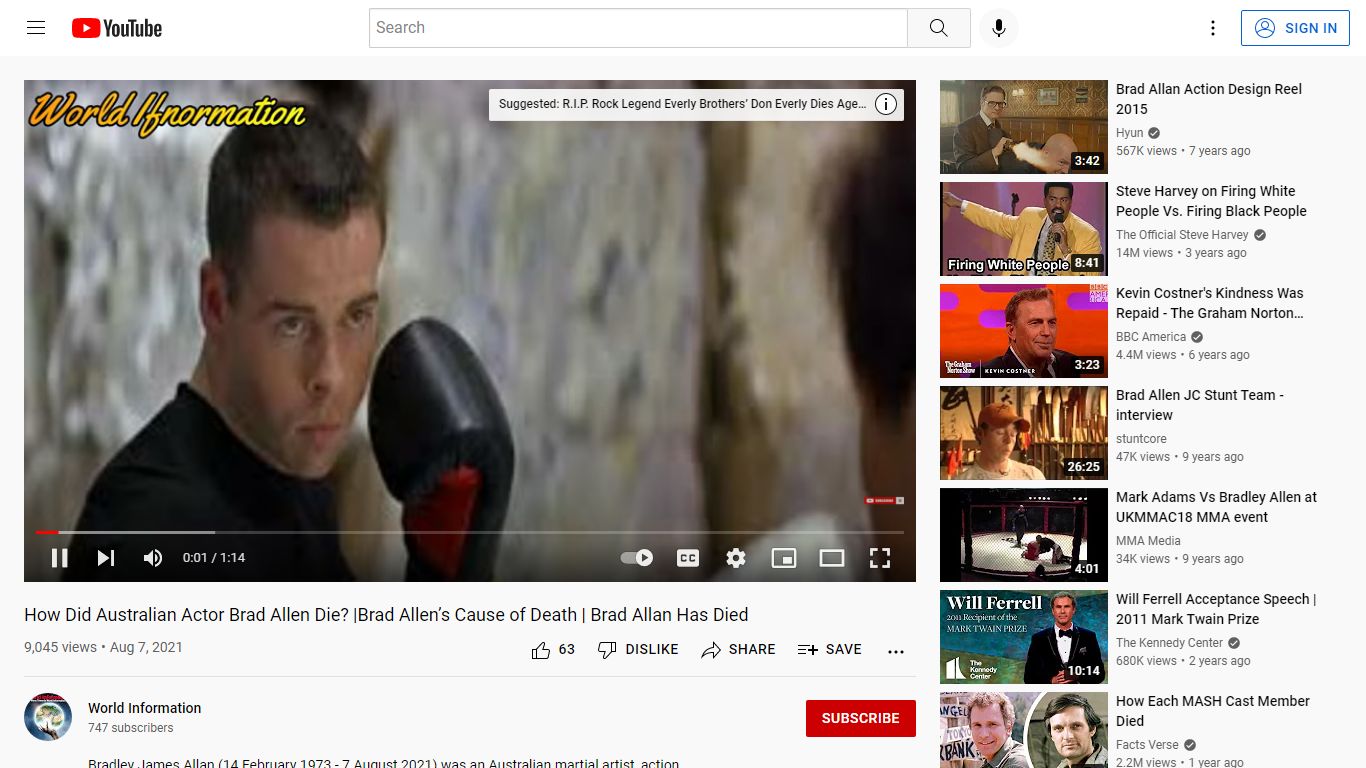Start voice search with microphone
Viewport: 1366px width, 768px height.
pyautogui.click(x=998, y=28)
